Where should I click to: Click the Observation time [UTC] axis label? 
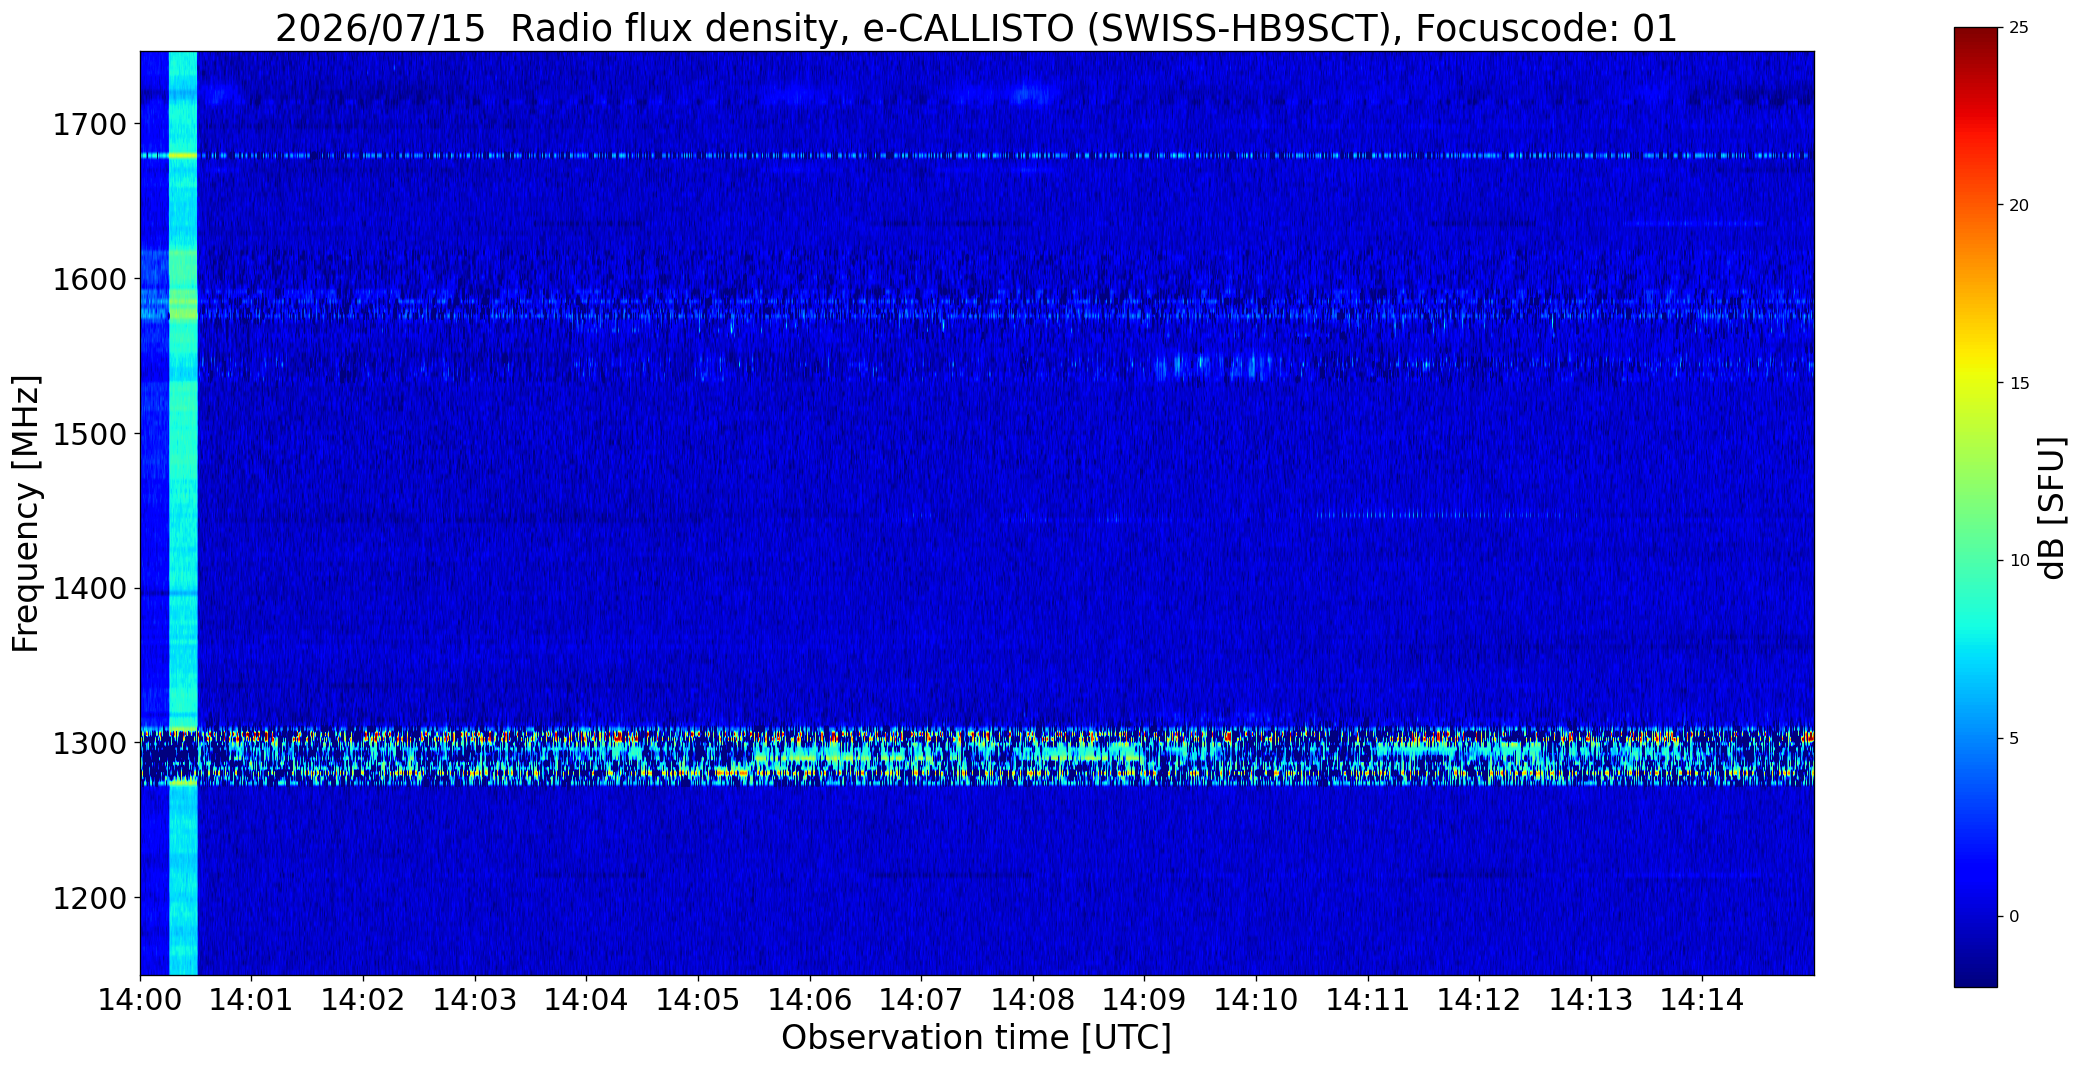click(976, 1038)
